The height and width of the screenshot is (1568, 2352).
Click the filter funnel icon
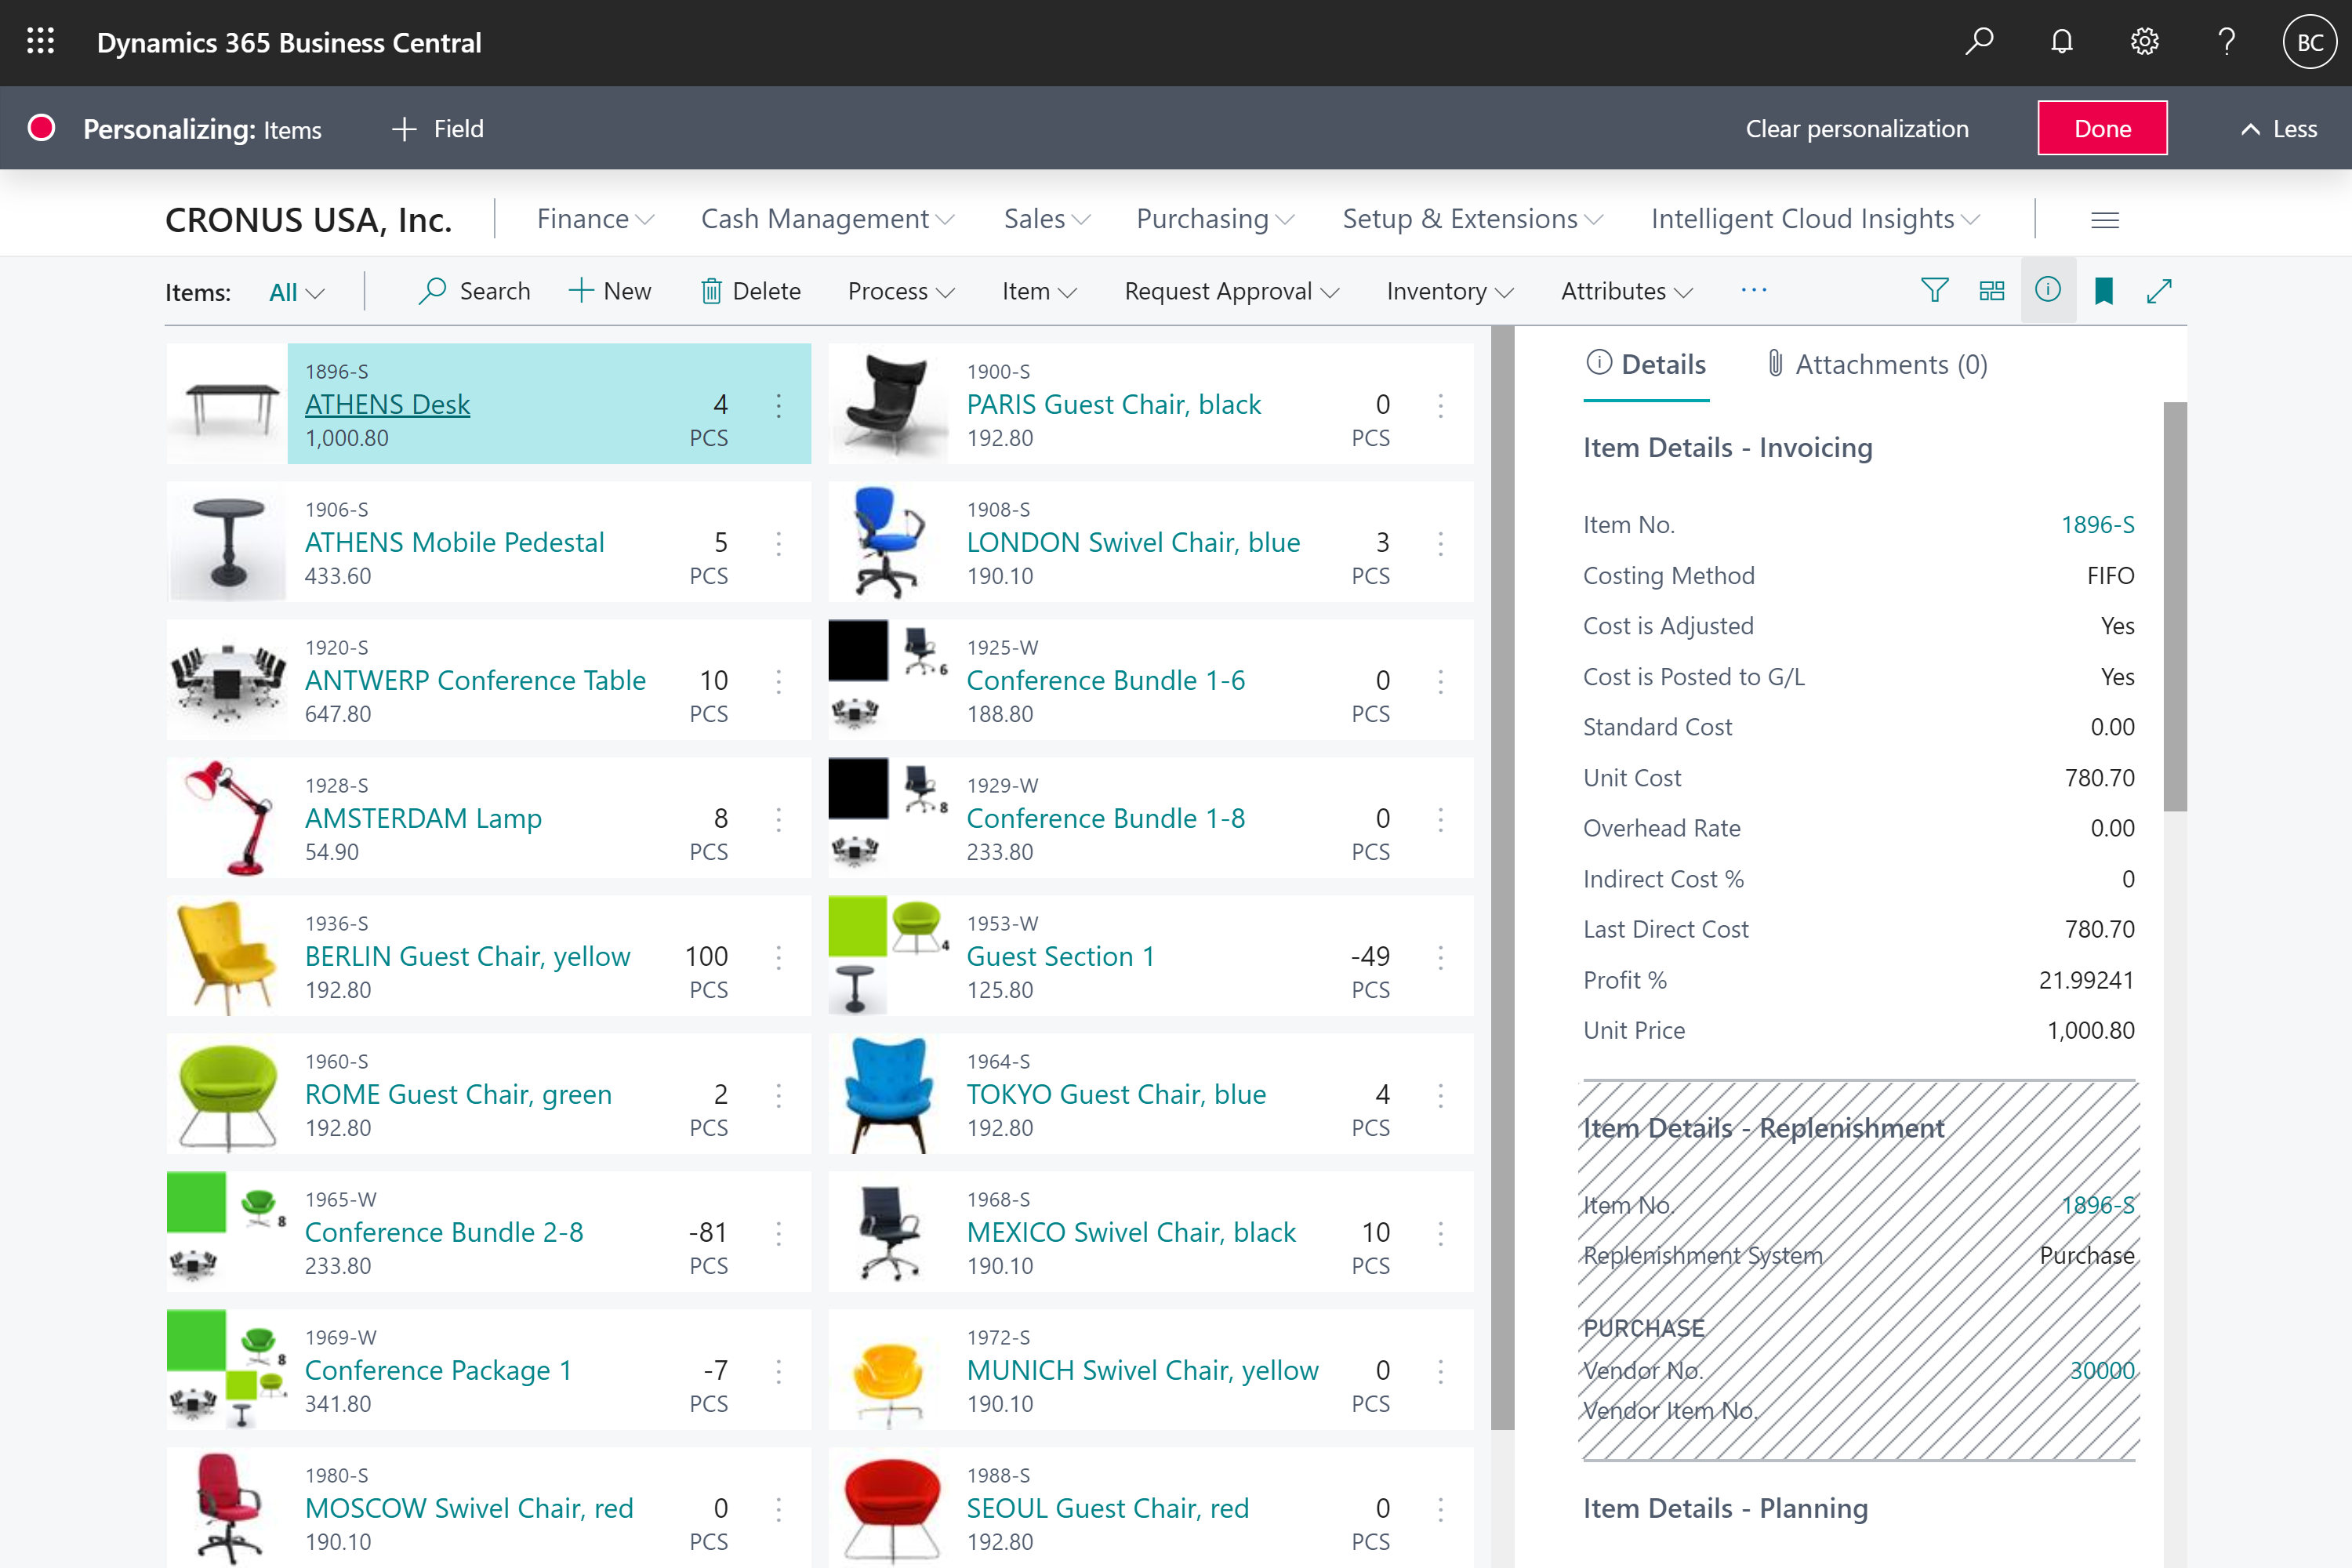[1934, 291]
